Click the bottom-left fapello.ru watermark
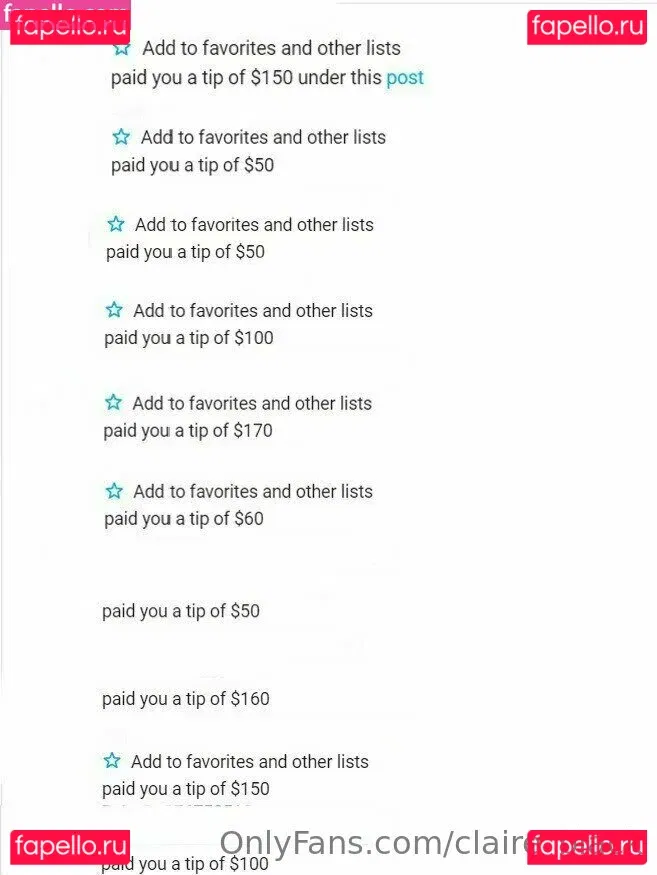The height and width of the screenshot is (875, 657). tap(70, 846)
